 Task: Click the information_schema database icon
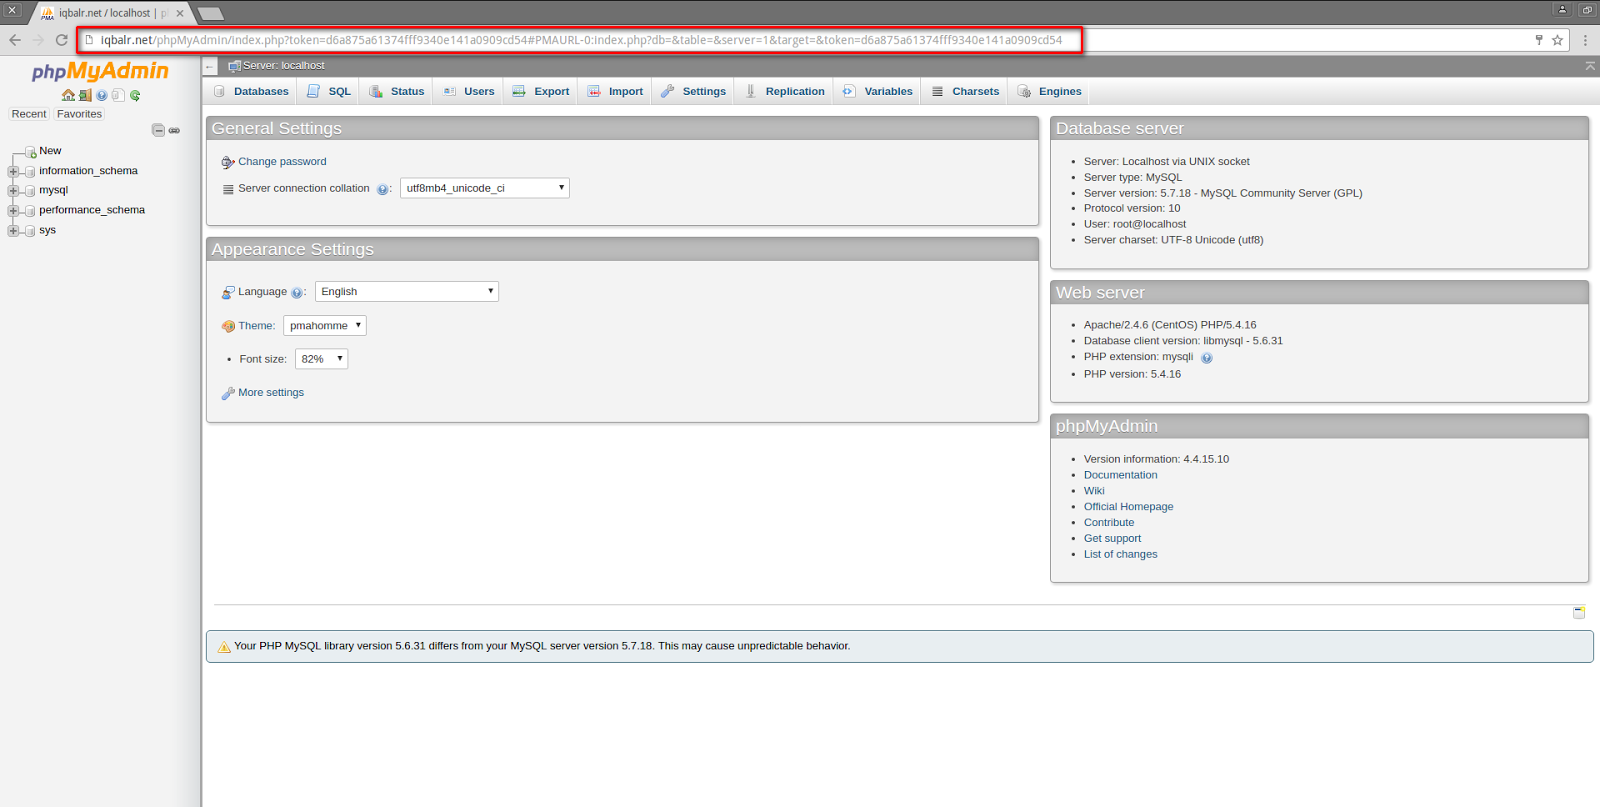point(30,172)
